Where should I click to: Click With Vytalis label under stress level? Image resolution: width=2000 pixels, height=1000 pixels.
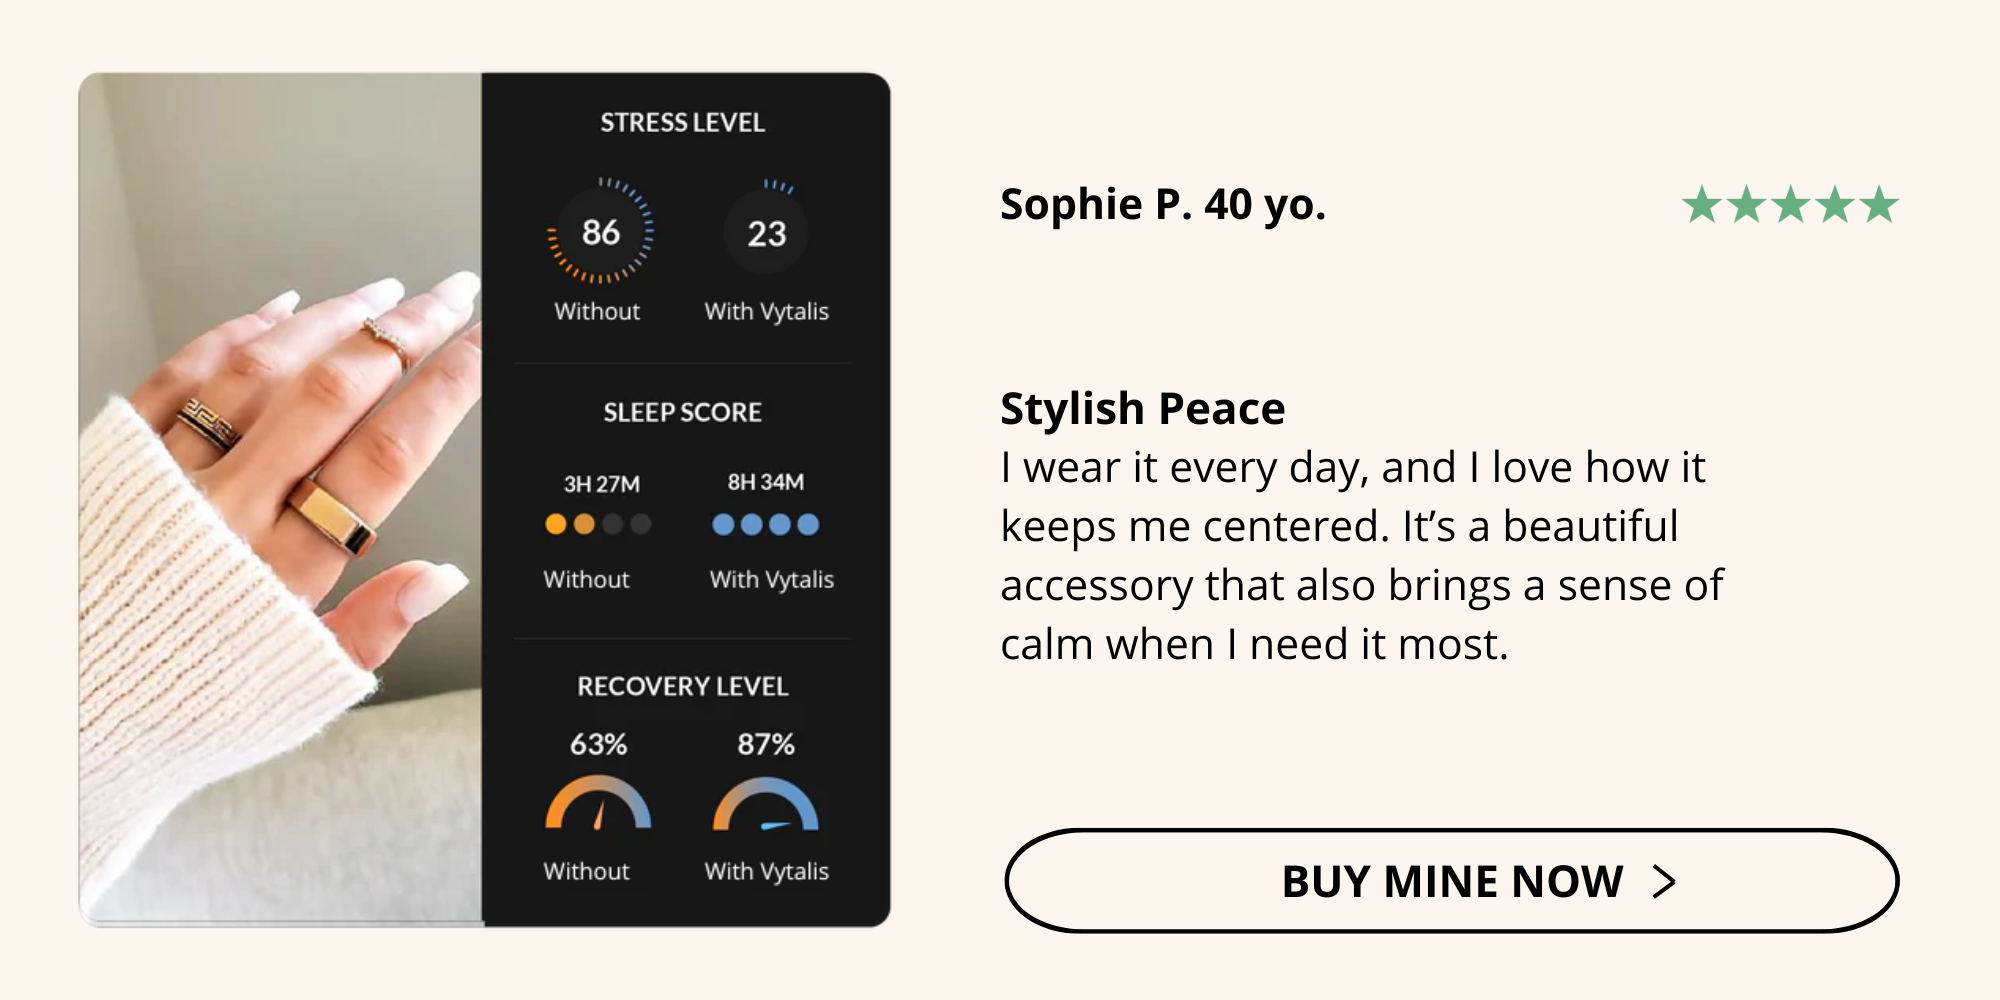click(766, 311)
